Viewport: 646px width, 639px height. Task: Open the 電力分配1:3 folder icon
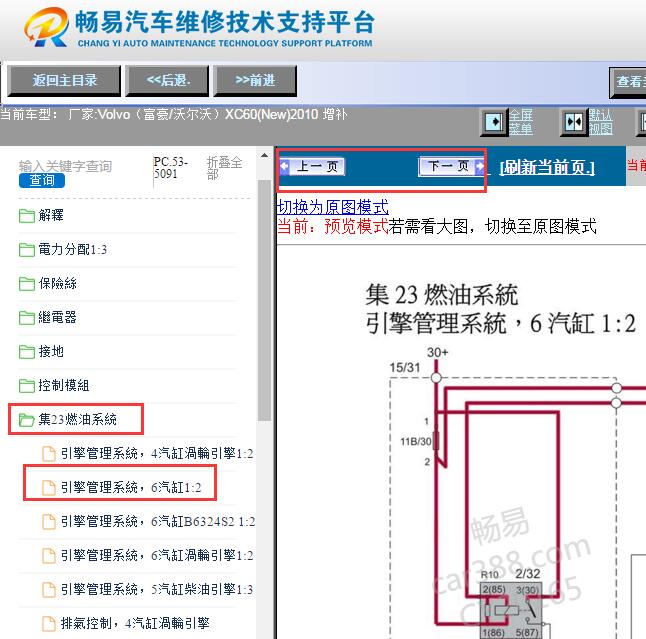[x=27, y=250]
